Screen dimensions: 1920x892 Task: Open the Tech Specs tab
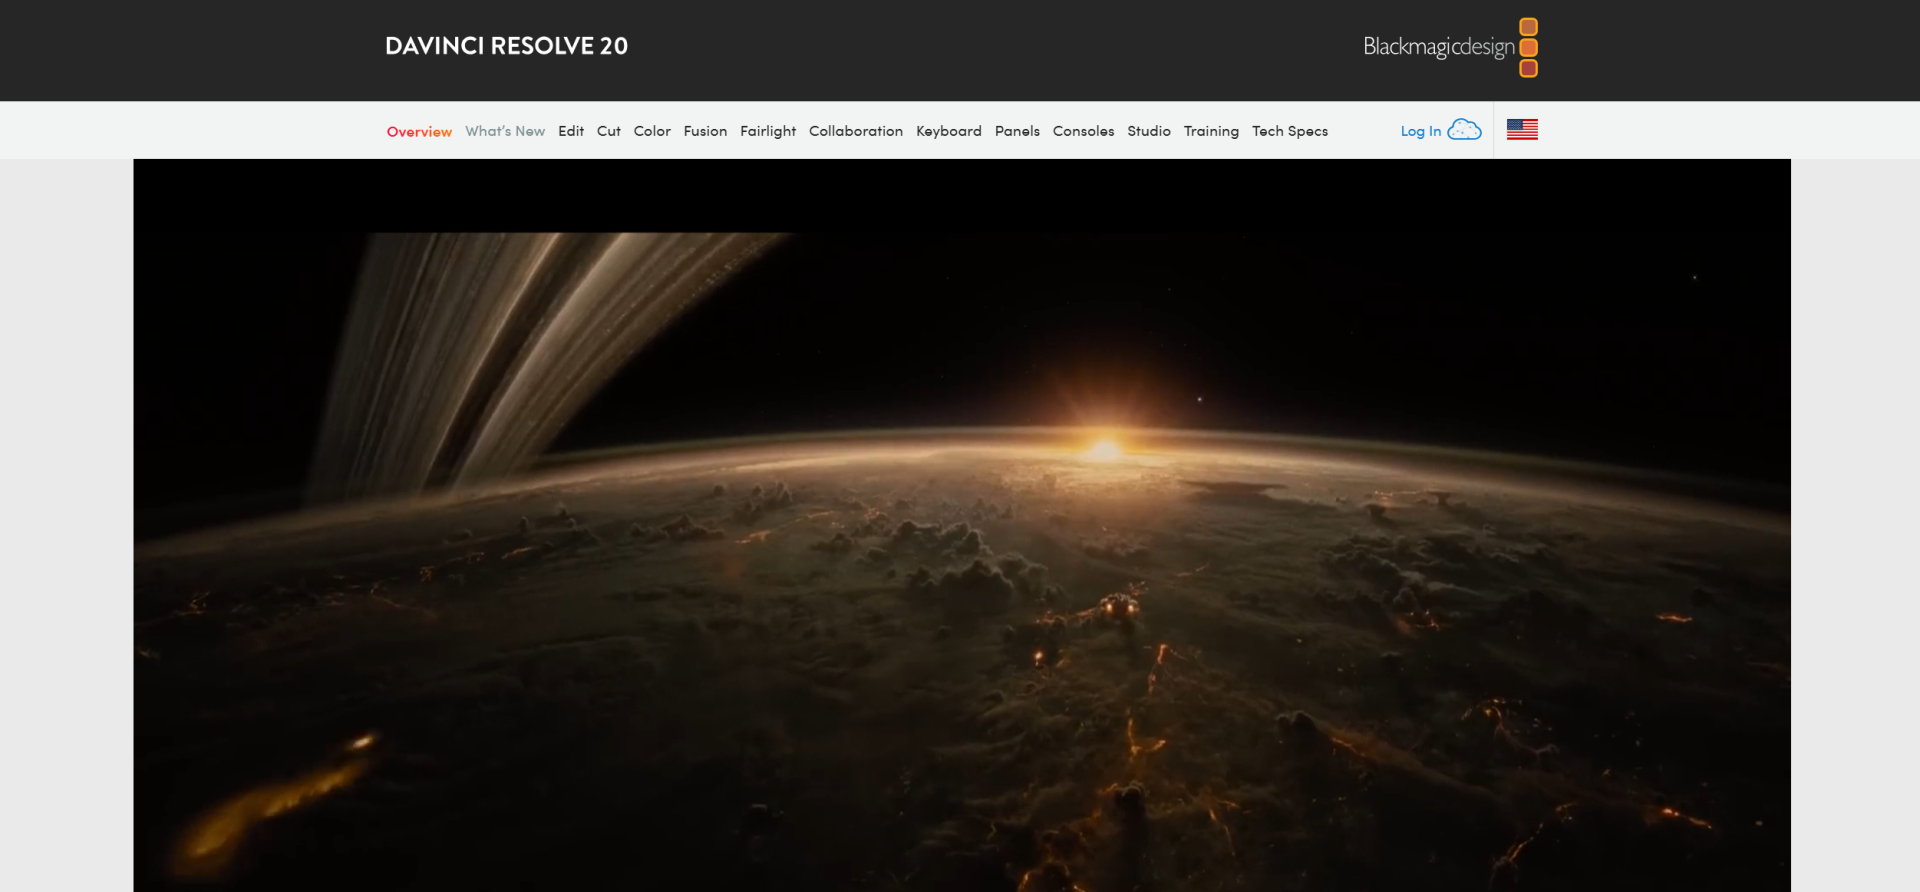tap(1289, 131)
